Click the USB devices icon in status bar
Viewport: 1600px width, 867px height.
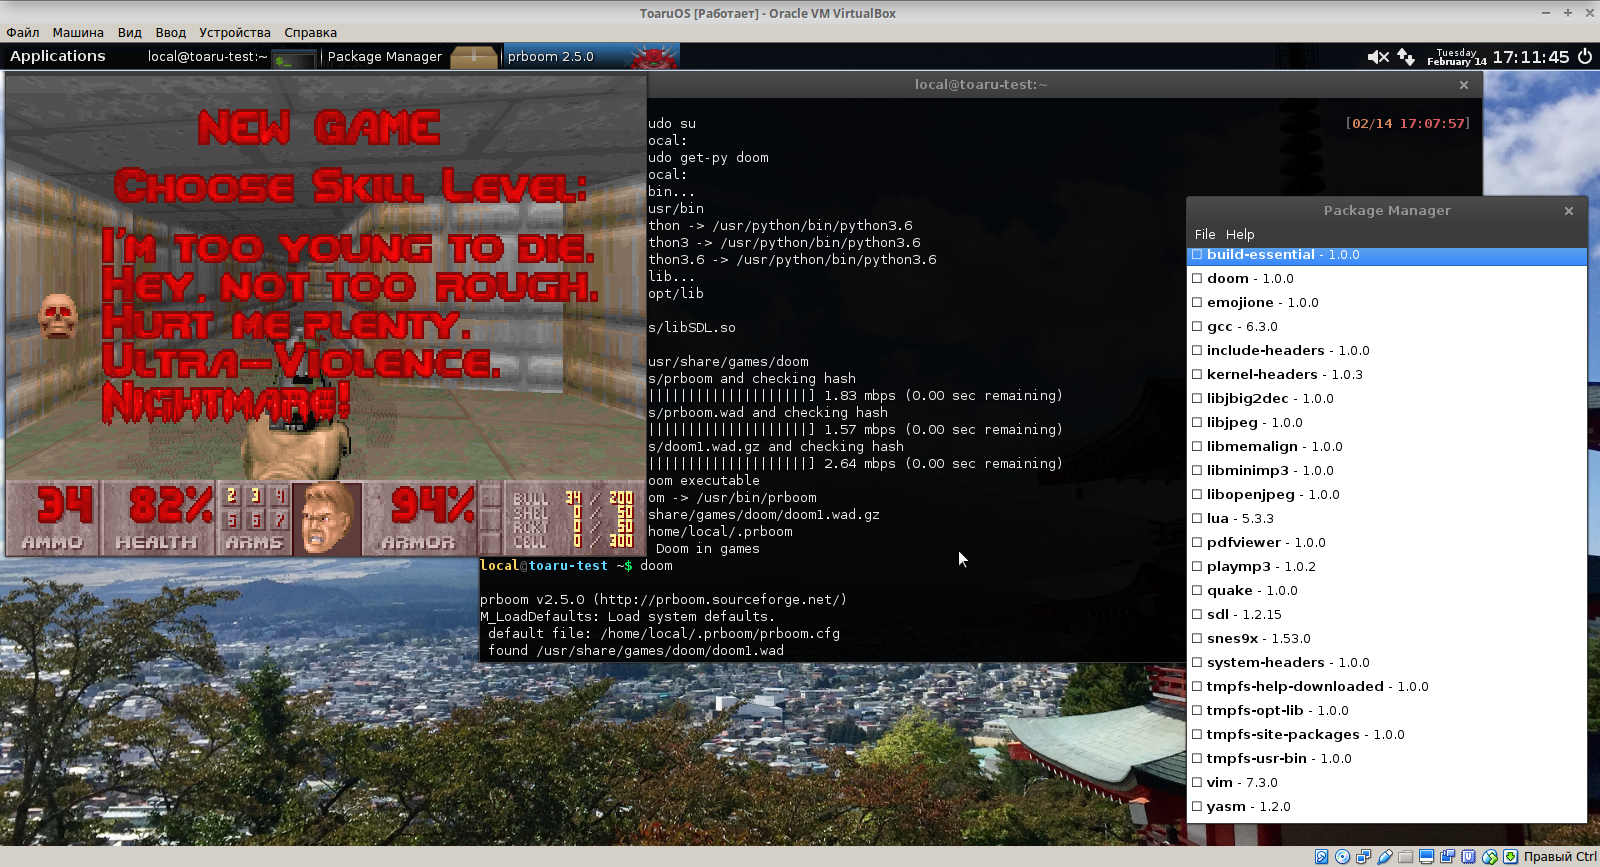point(1384,857)
